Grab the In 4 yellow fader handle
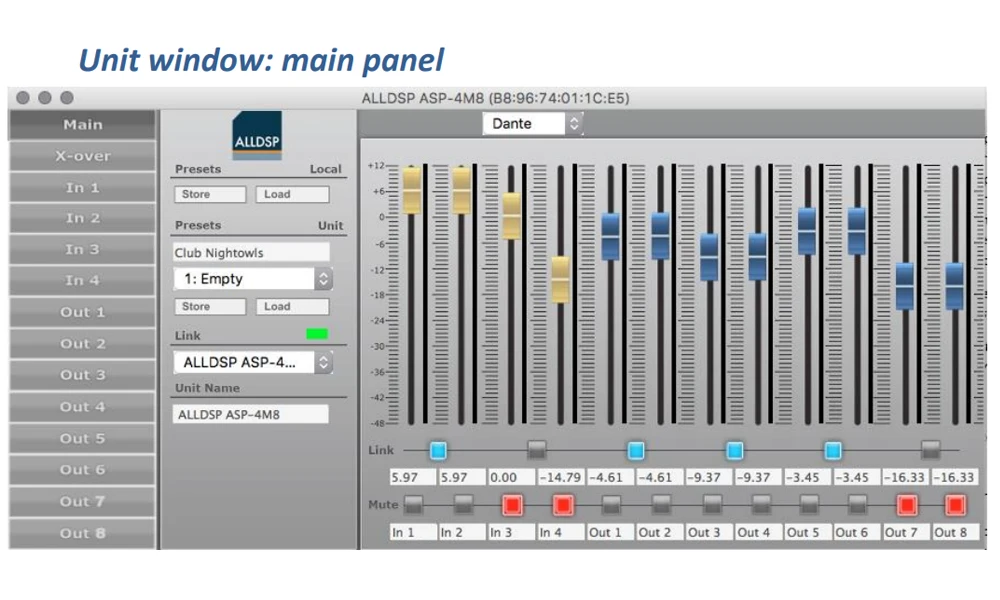1000x600 pixels. 560,279
